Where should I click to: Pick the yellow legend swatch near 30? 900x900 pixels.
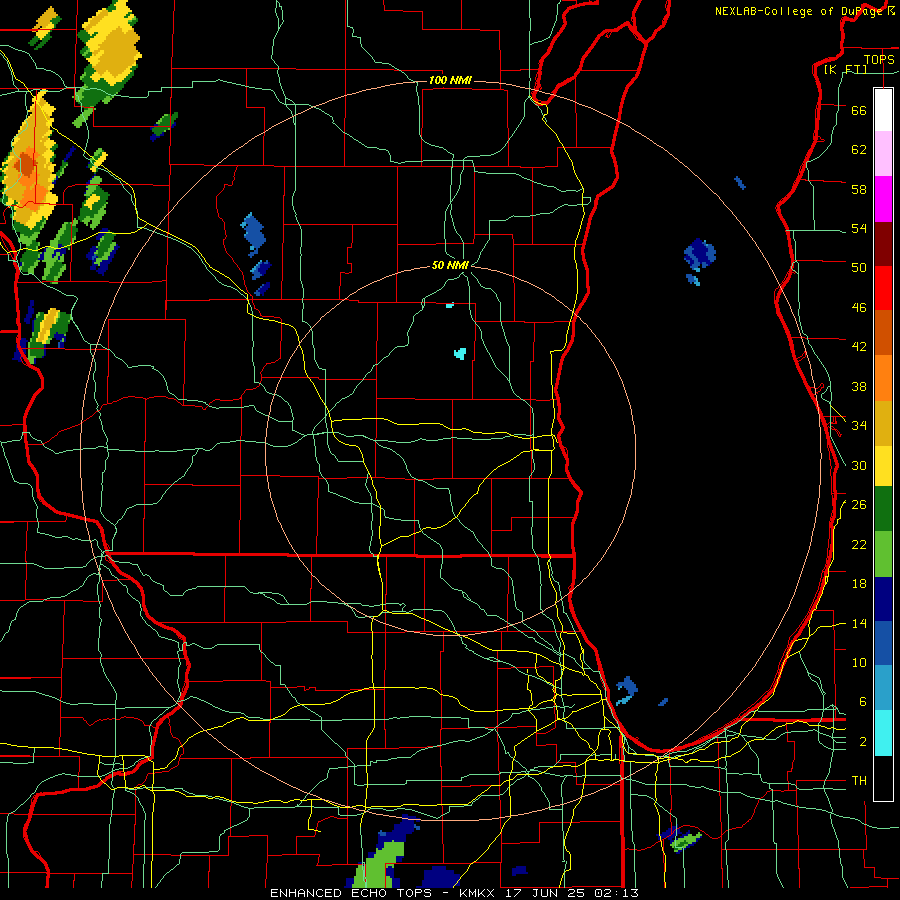click(883, 466)
